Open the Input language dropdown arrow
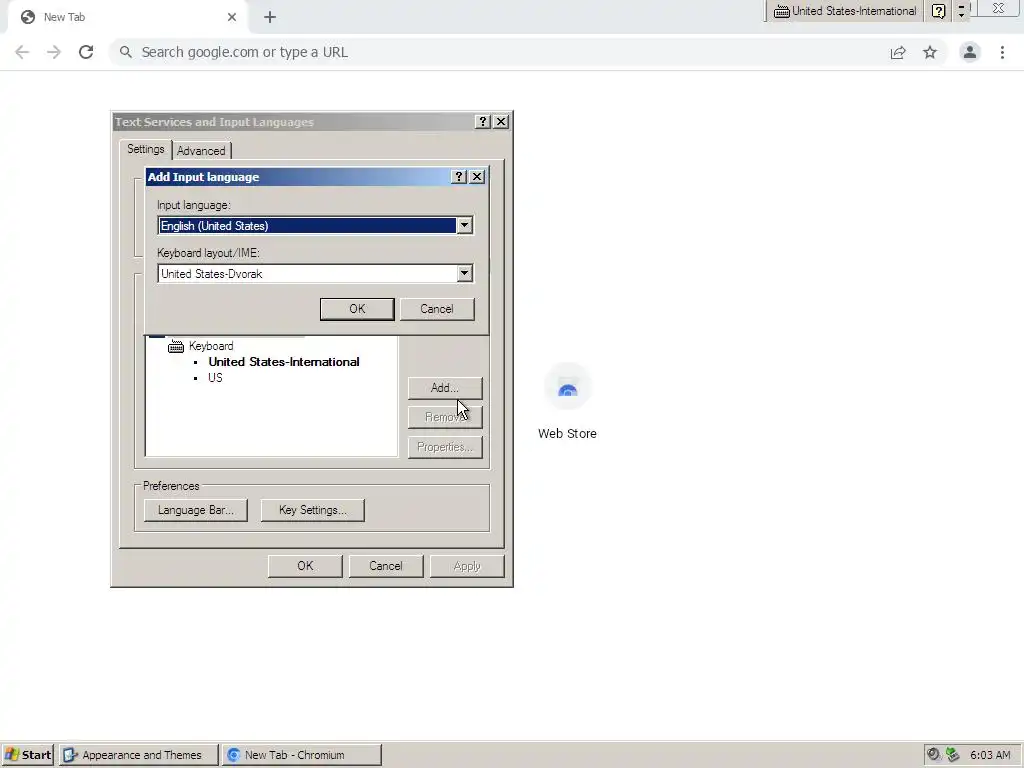 (x=464, y=225)
